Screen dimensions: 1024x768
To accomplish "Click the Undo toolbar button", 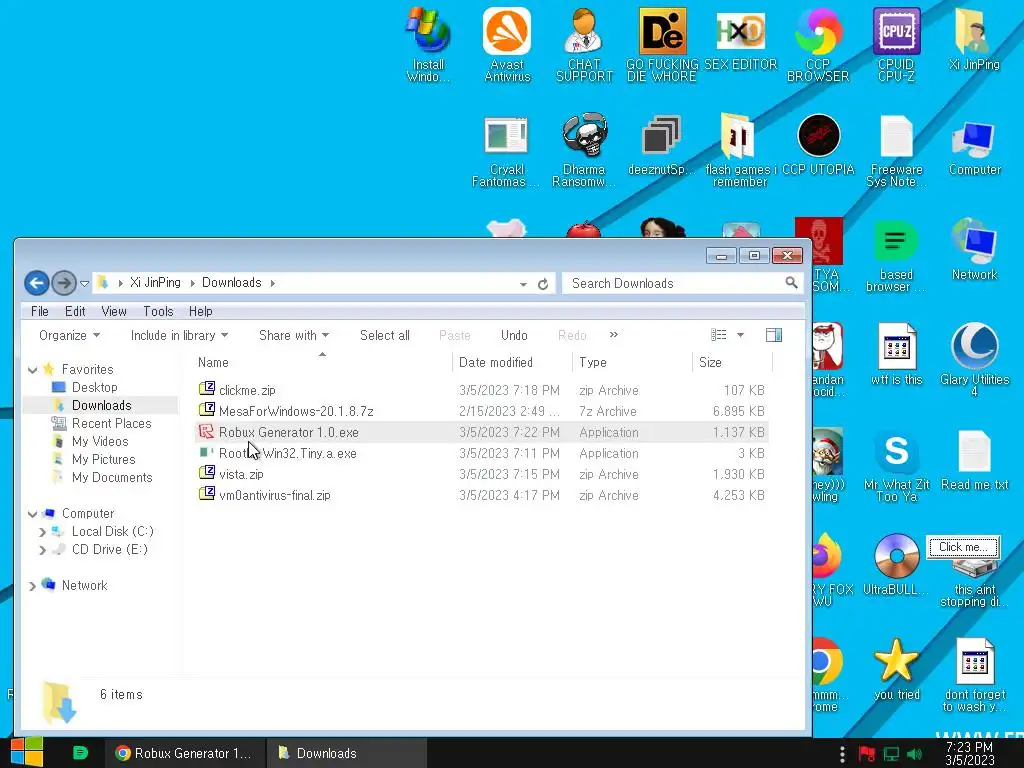I will [514, 335].
